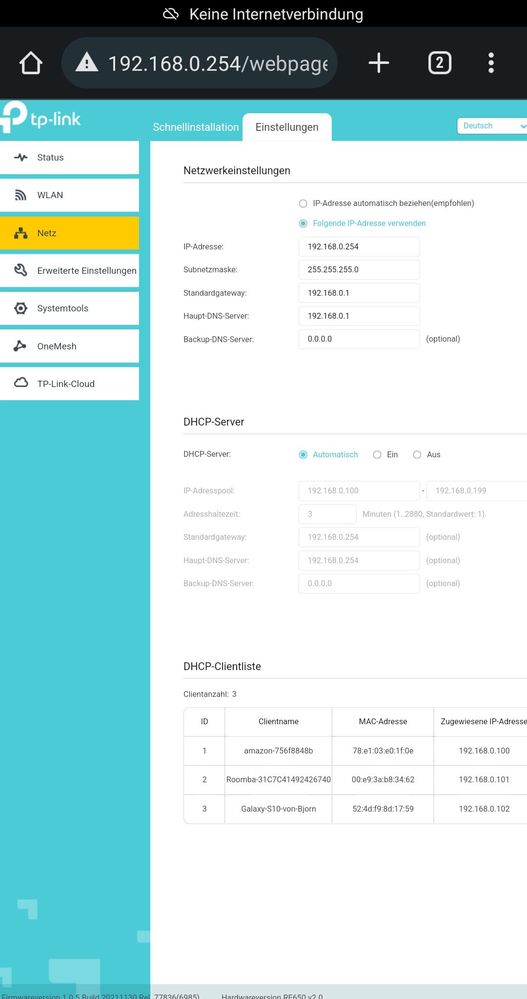Click the DHCP Haupt-DNS-Server field
527x999 pixels.
point(359,561)
